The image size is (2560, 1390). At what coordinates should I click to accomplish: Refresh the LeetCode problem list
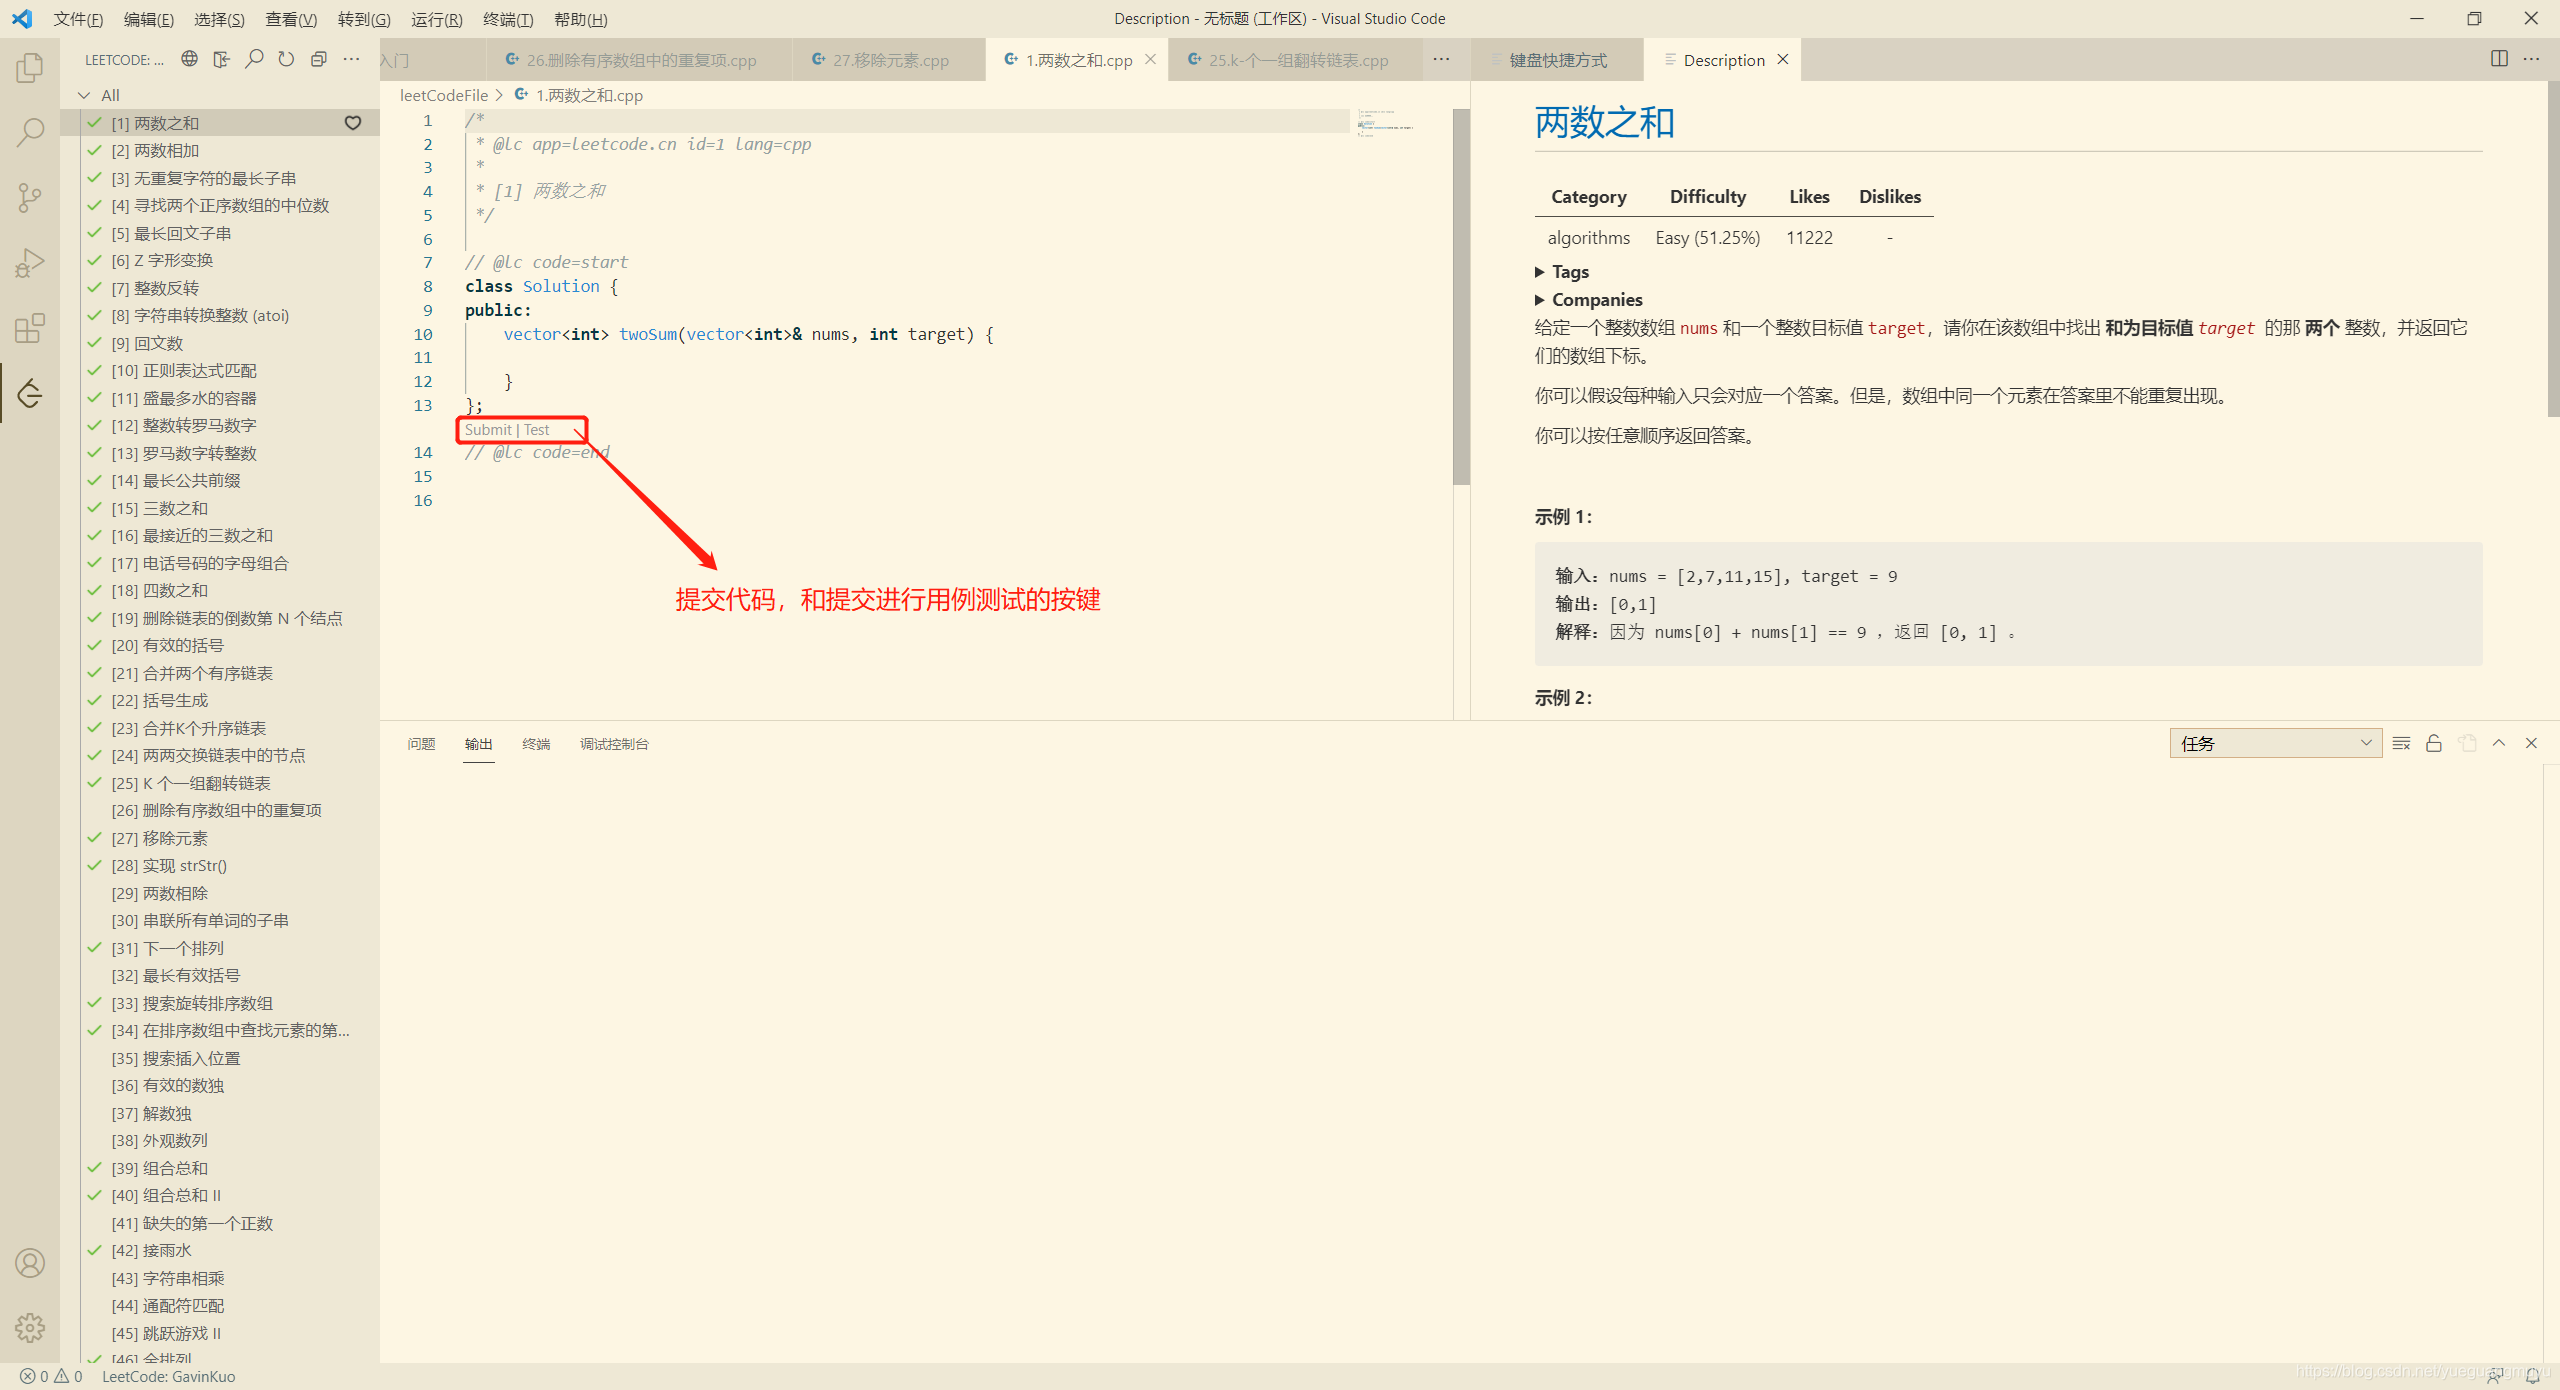coord(286,59)
